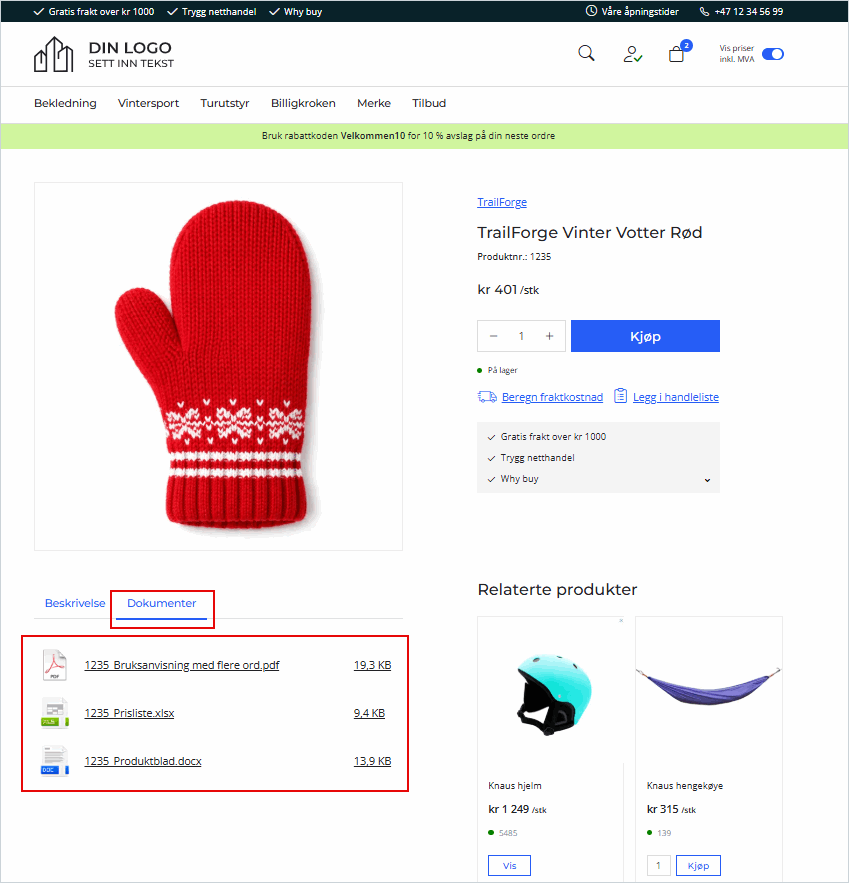Screen dimensions: 849x883
Task: Click the clock icon beside Våre åpningstider
Action: pos(590,11)
